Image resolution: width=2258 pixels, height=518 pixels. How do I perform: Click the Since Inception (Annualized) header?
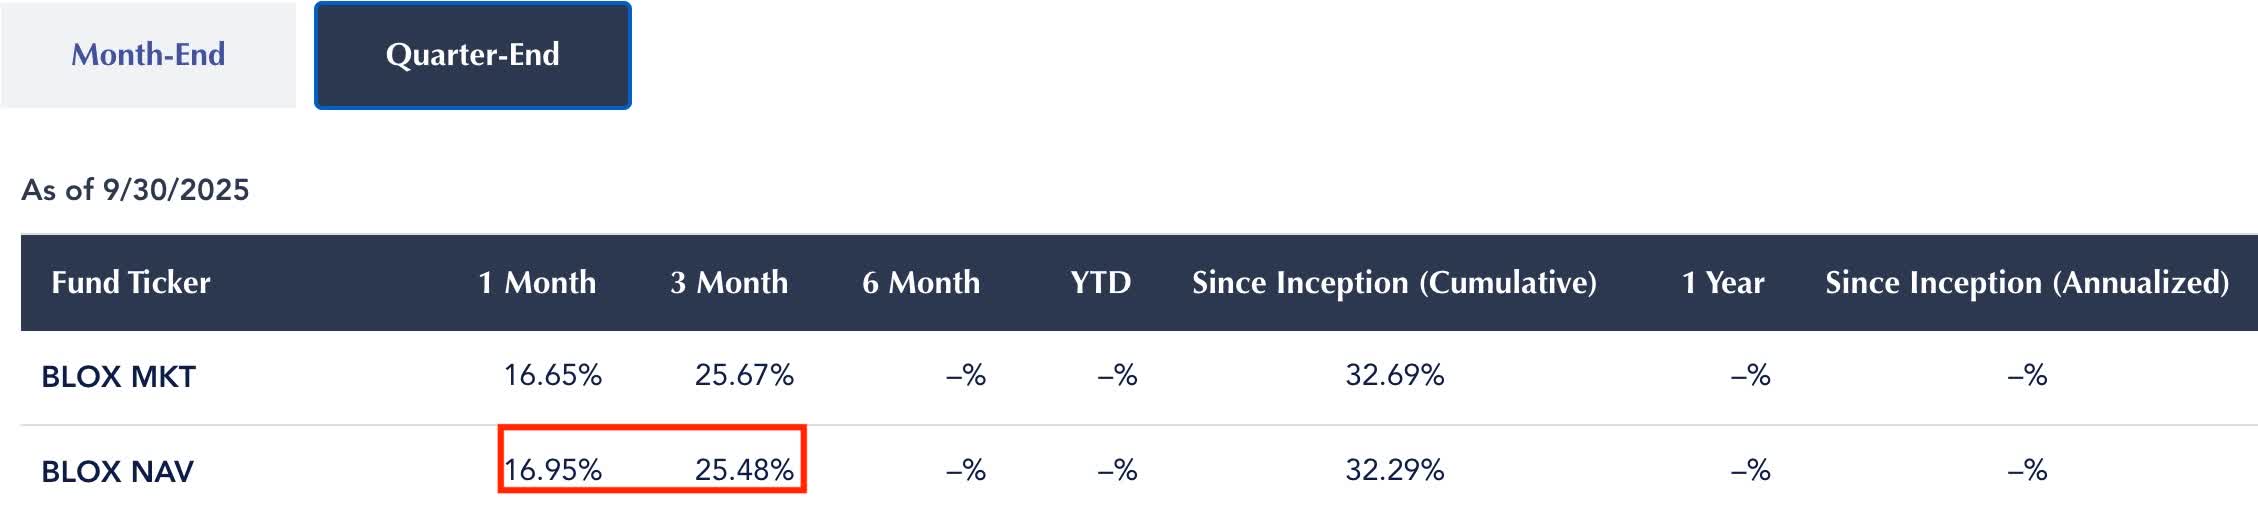click(2027, 283)
